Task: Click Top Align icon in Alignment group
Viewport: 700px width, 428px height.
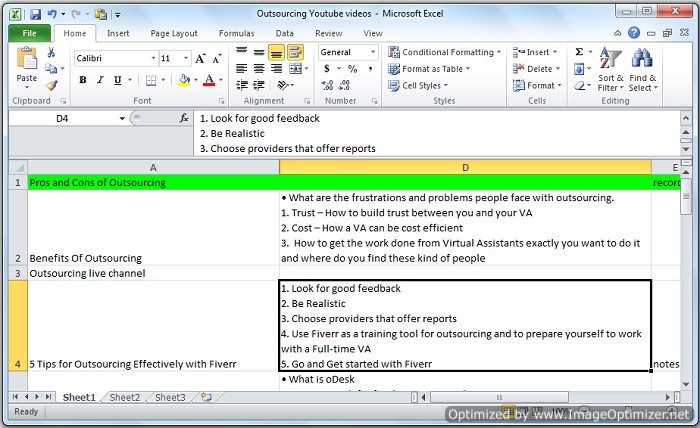Action: coord(242,52)
